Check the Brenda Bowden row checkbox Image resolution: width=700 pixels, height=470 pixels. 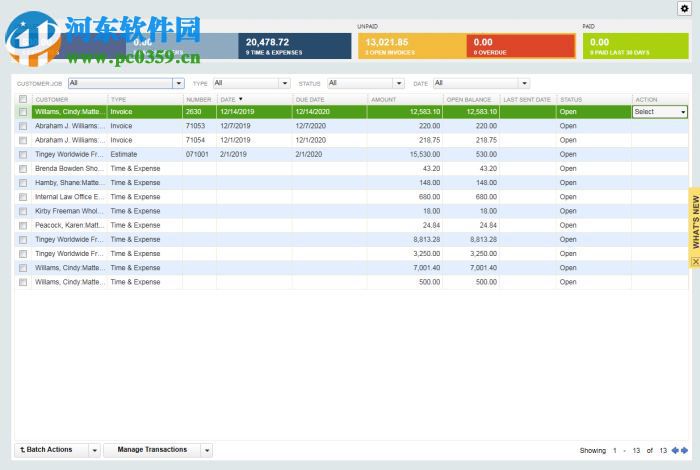(23, 169)
